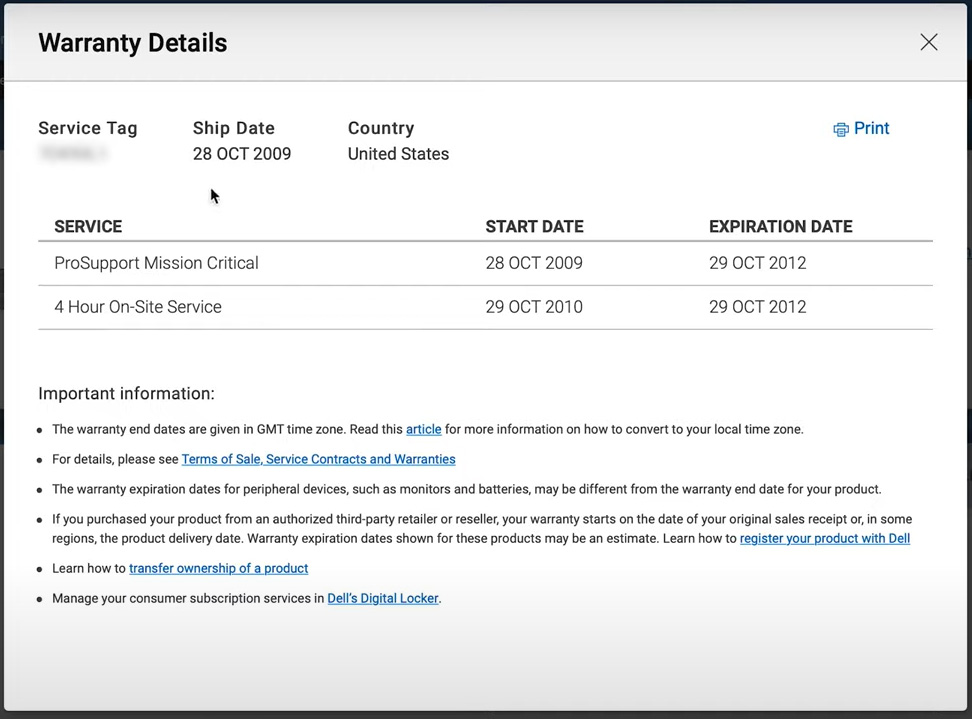Click the United States country value
The width and height of the screenshot is (972, 719).
click(398, 154)
